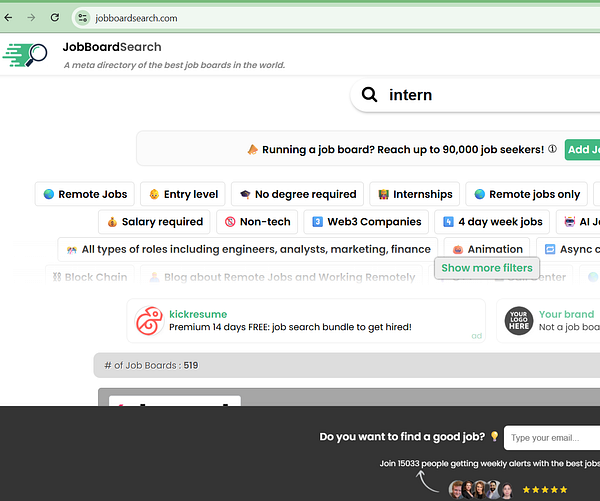Select the 'All types of roles' filter chip
600x501 pixels.
pos(248,249)
